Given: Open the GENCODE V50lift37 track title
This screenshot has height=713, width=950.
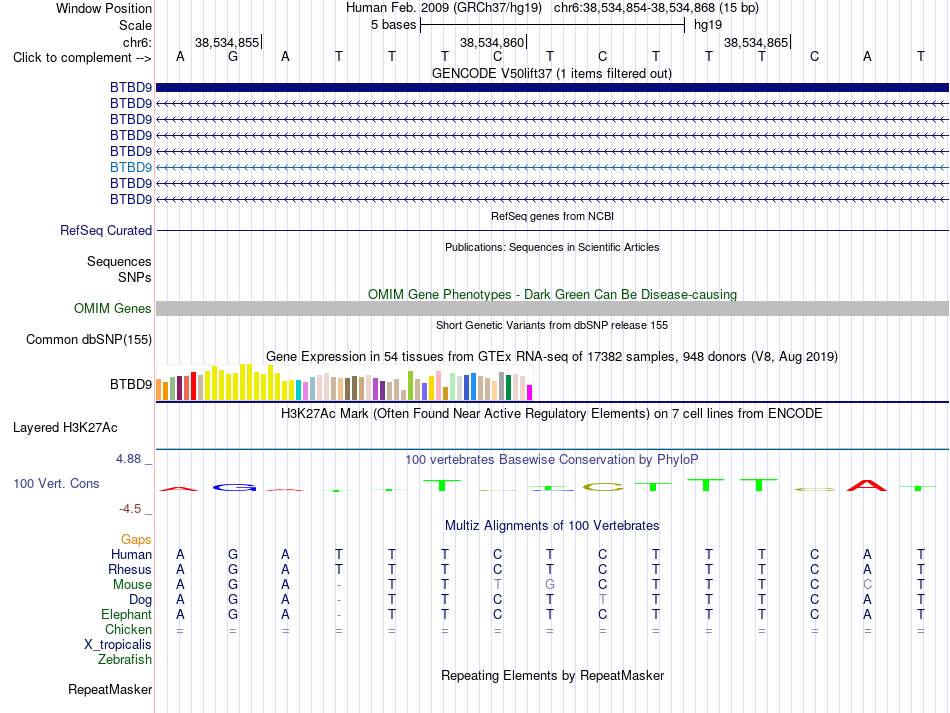Looking at the screenshot, I should click(x=551, y=73).
